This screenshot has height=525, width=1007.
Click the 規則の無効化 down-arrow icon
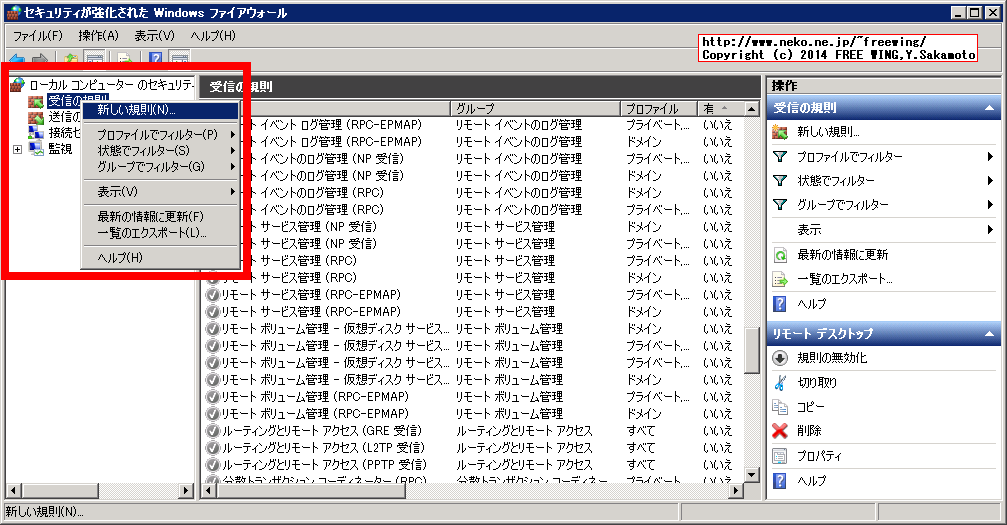[x=780, y=358]
